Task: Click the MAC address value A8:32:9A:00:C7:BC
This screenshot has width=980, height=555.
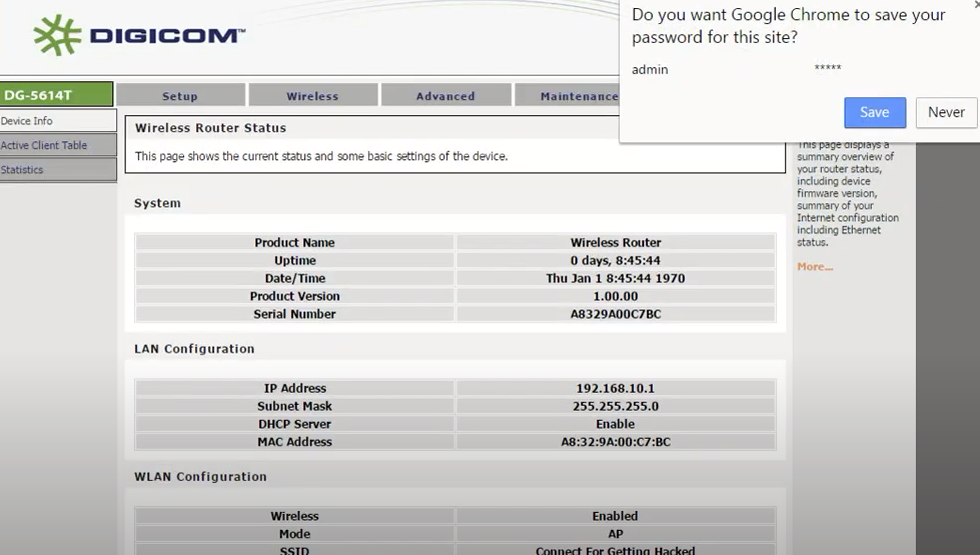Action: click(615, 442)
